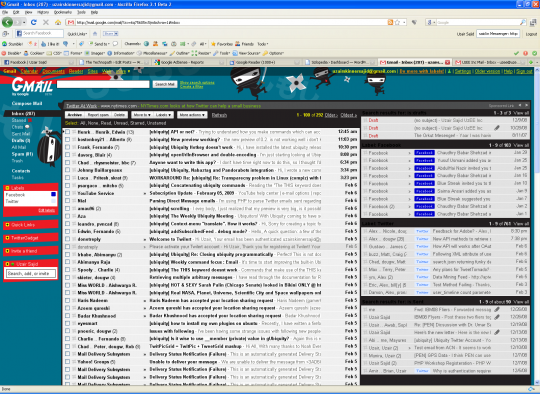
Task: Click the Gmail search input field
Action: pos(103,84)
